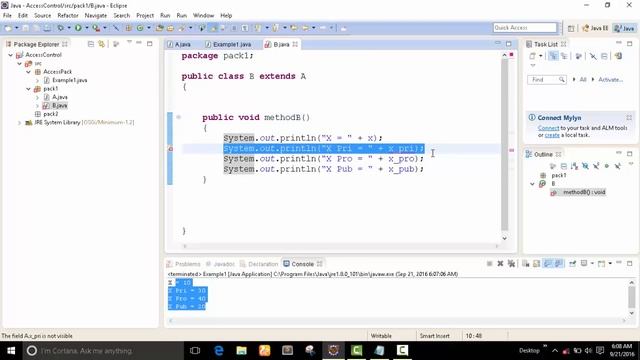The width and height of the screenshot is (640, 360).
Task: Click Clear Console icon
Action: [x=526, y=264]
